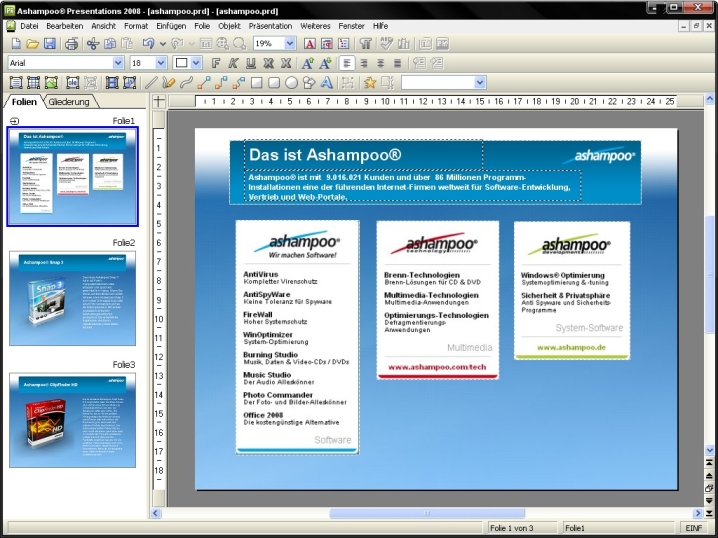Open the Arial font name dropdown
The height and width of the screenshot is (538, 718).
coord(118,63)
